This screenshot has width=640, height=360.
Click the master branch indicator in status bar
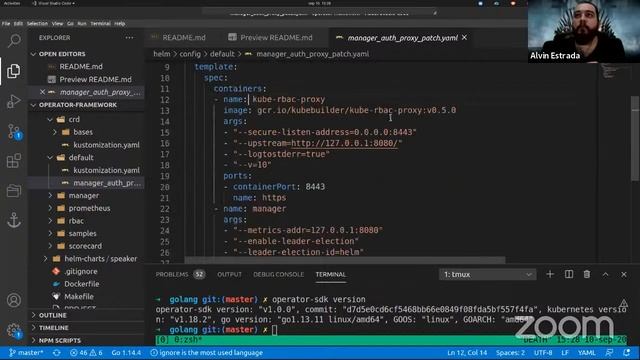(26, 353)
